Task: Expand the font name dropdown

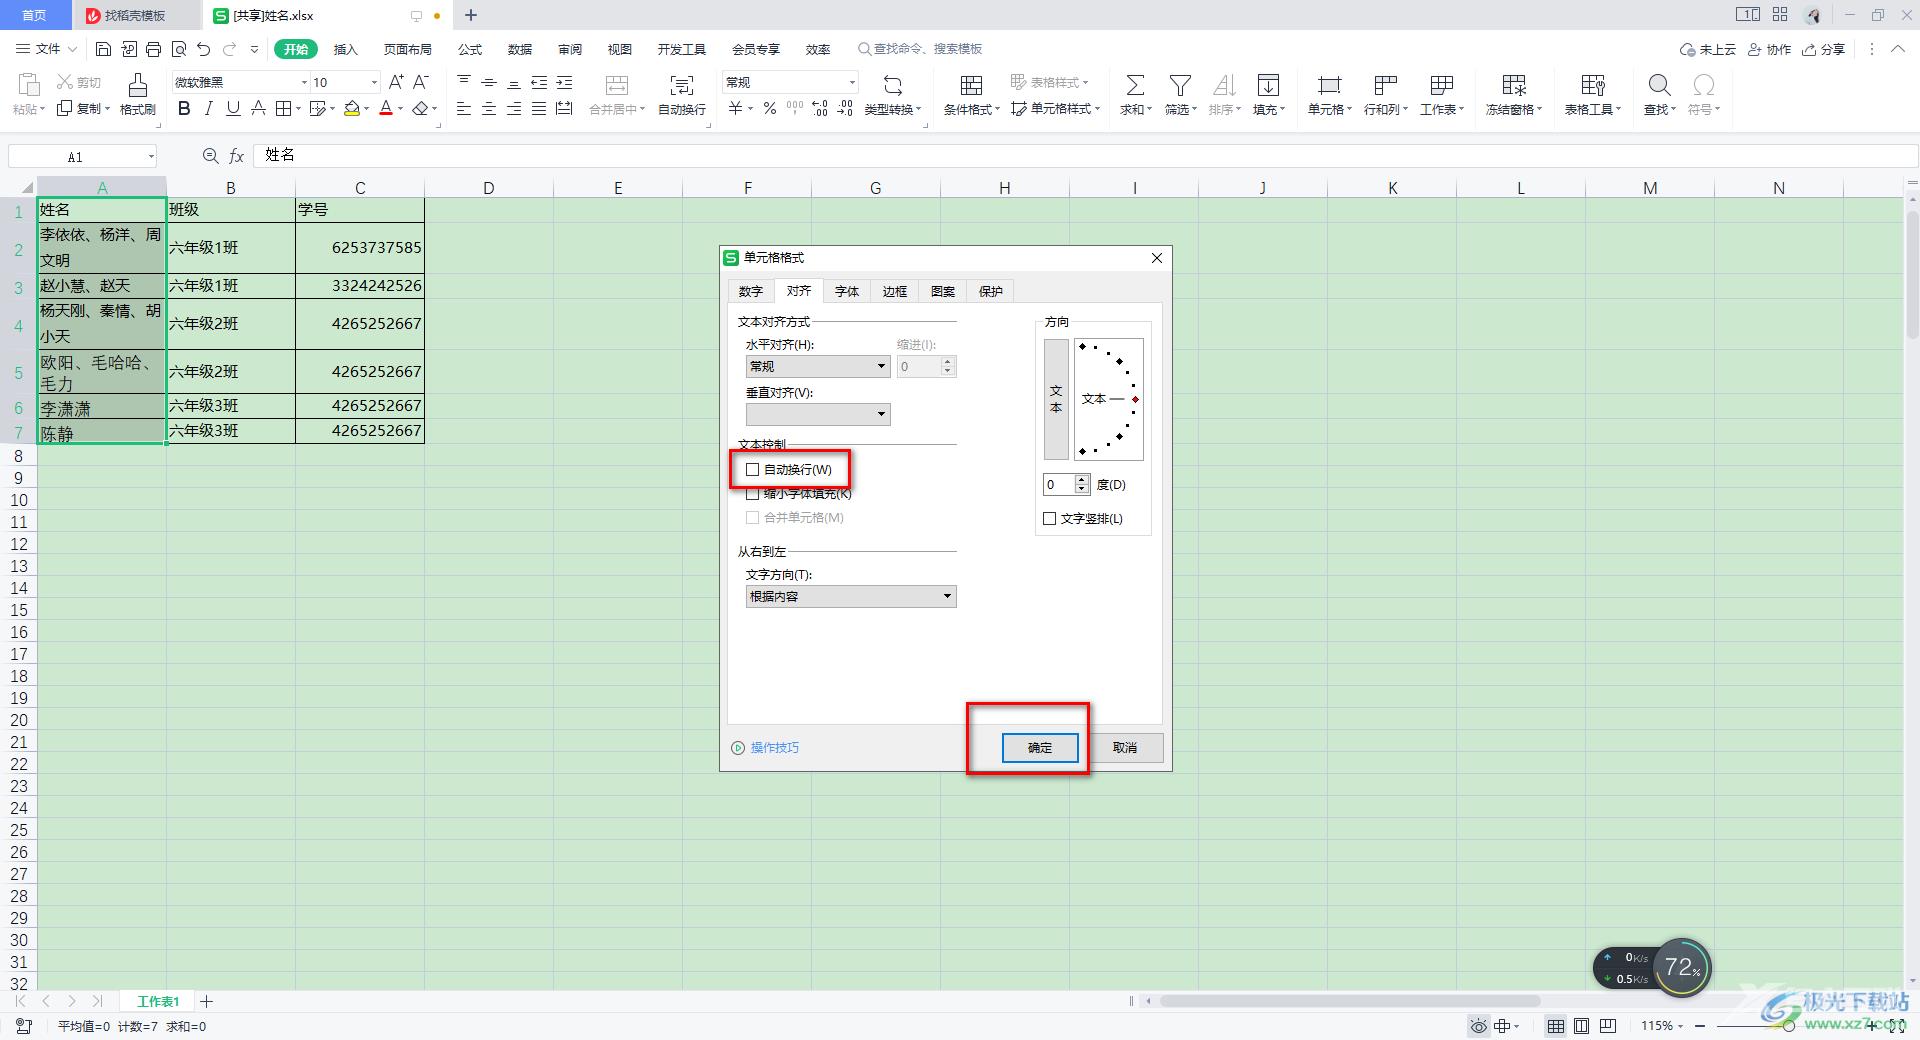Action: click(305, 82)
